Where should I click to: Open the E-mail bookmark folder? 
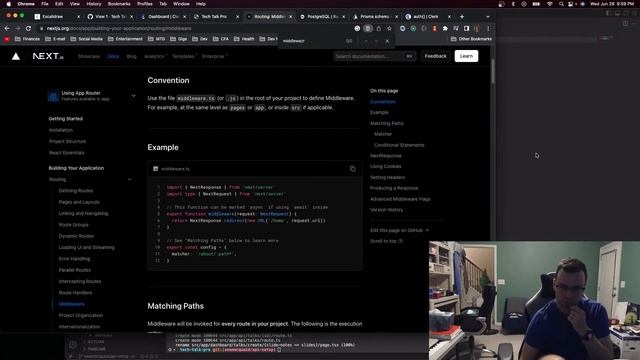pyautogui.click(x=55, y=39)
